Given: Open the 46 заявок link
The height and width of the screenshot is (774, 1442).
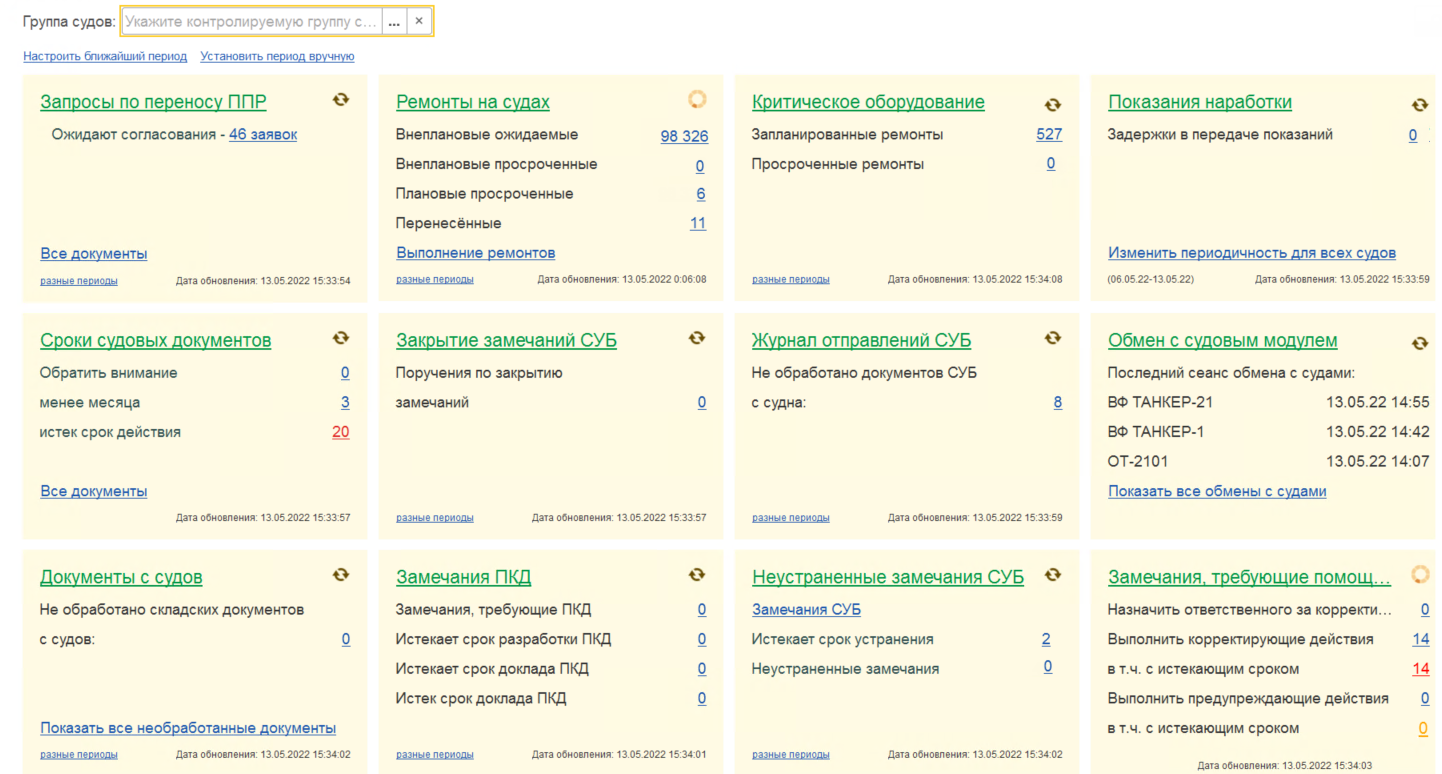Looking at the screenshot, I should point(263,134).
